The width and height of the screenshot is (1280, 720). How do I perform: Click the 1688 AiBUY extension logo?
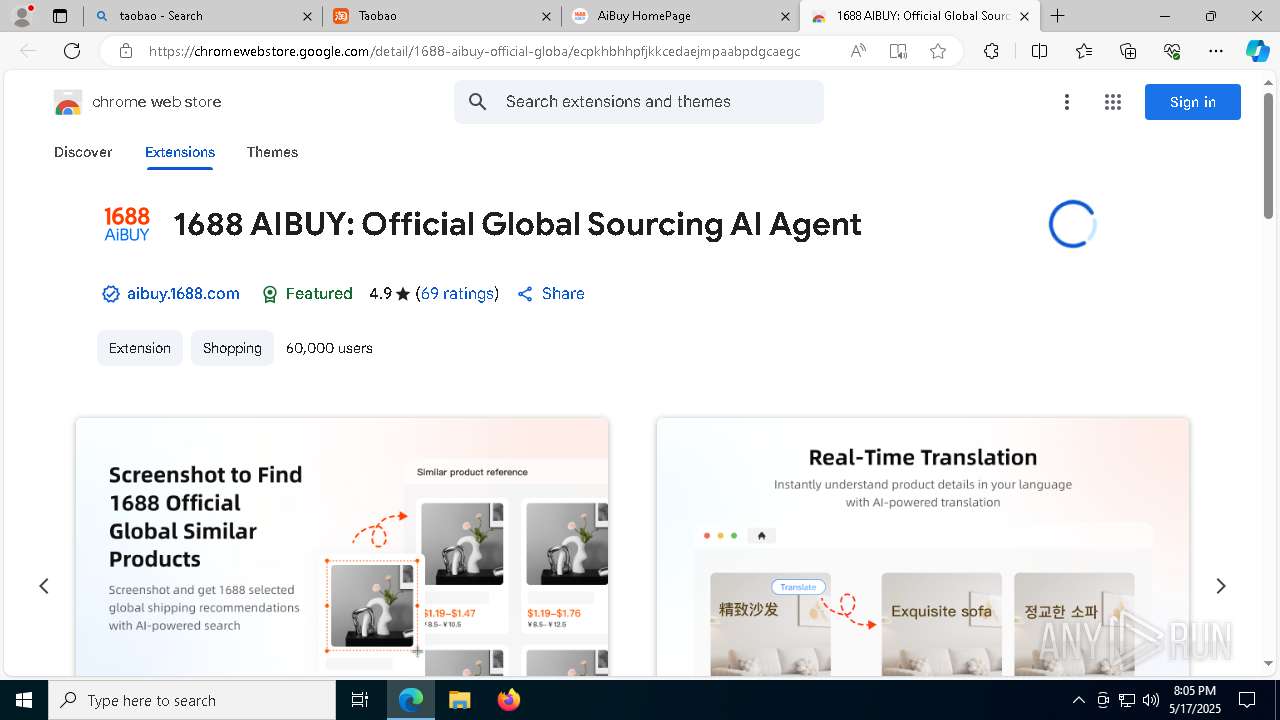(x=127, y=224)
